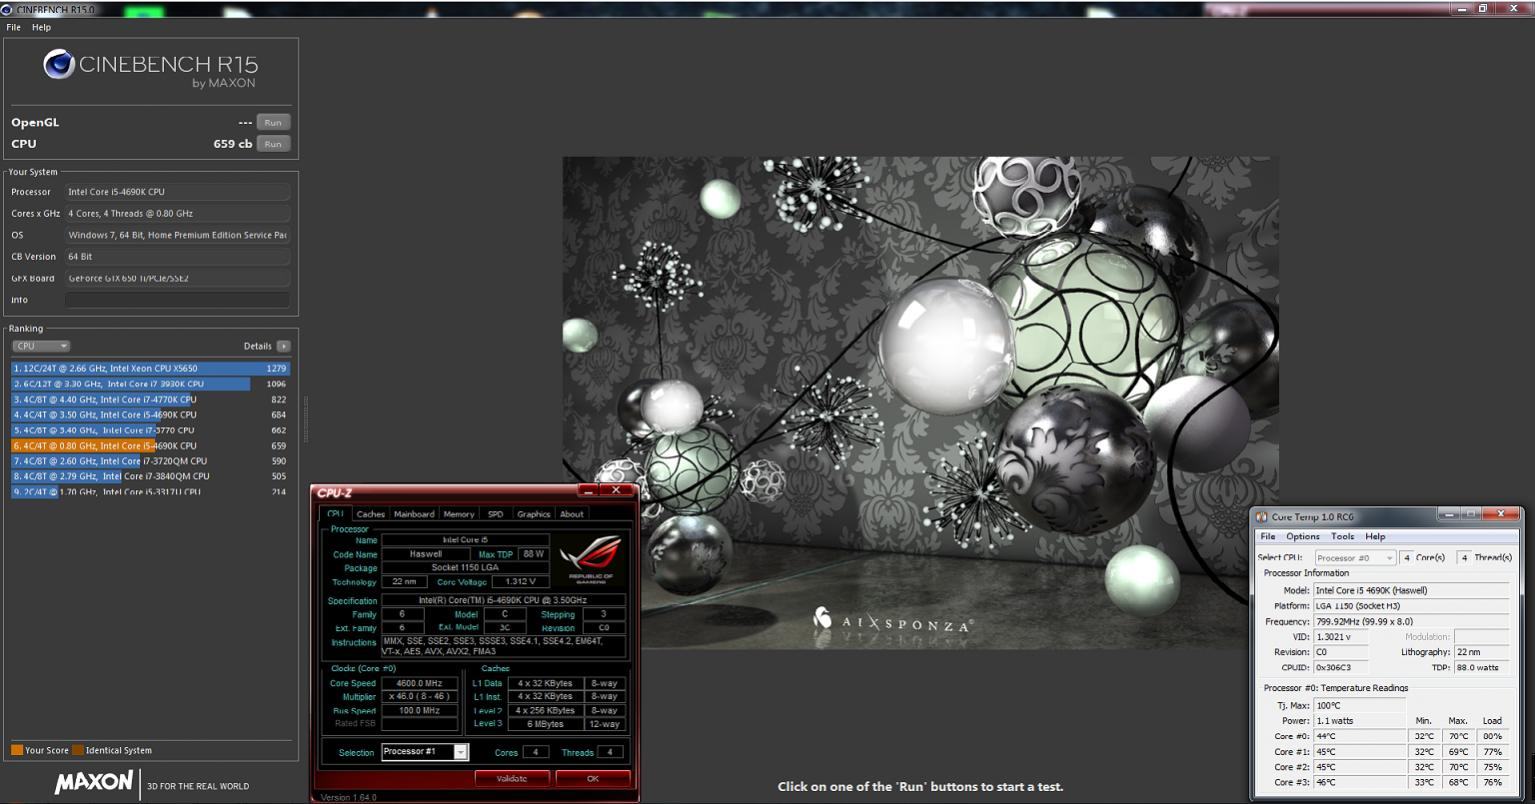
Task: Switch to CPU-Z Mainboard tab
Action: [x=414, y=514]
